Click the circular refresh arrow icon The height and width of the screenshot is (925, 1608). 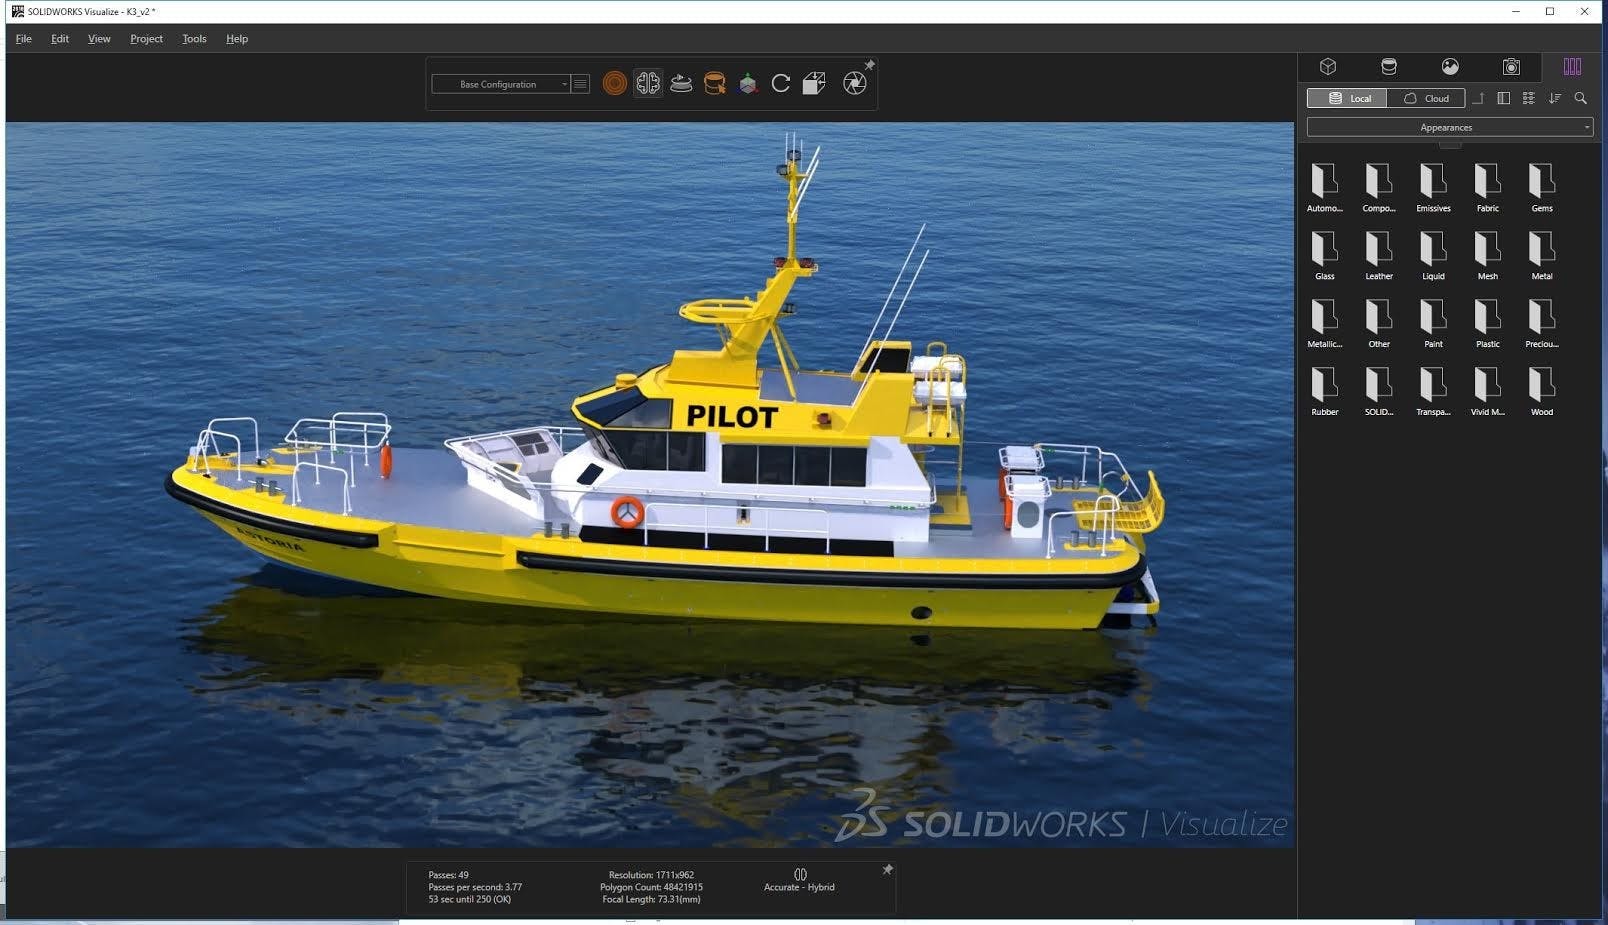781,84
